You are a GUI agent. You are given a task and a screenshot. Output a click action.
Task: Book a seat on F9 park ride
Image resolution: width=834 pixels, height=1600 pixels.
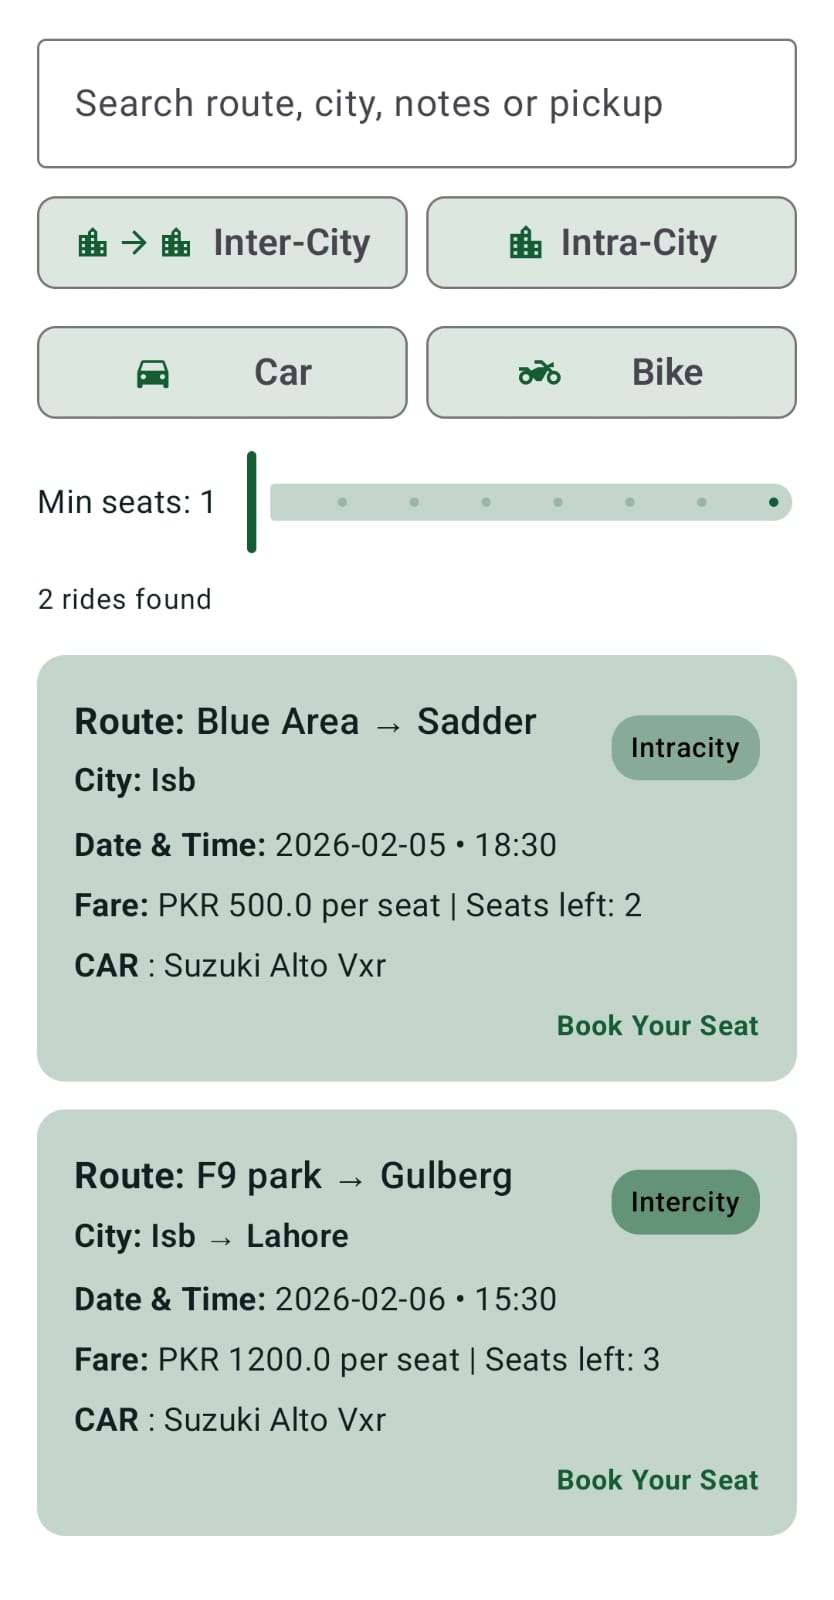(657, 1480)
